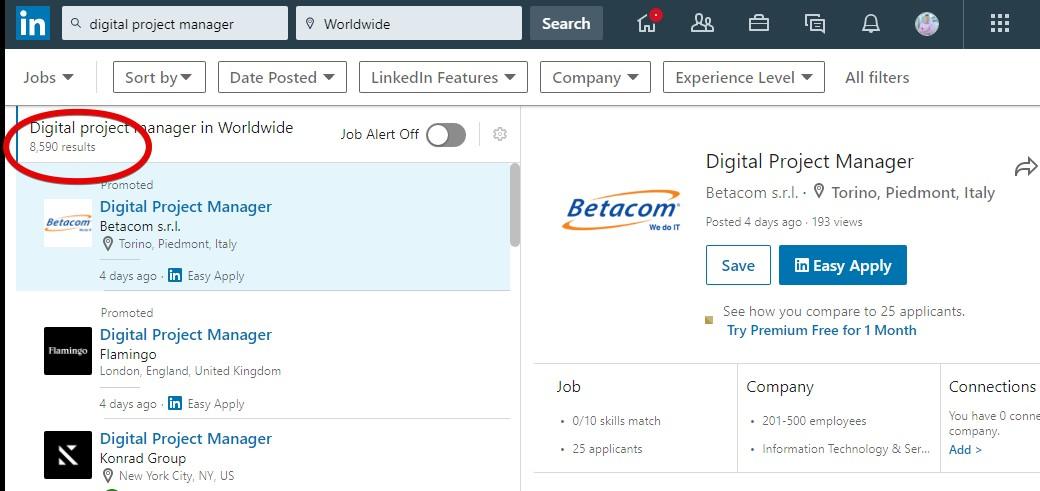Open Betacom Digital Project Manager listing

(186, 207)
